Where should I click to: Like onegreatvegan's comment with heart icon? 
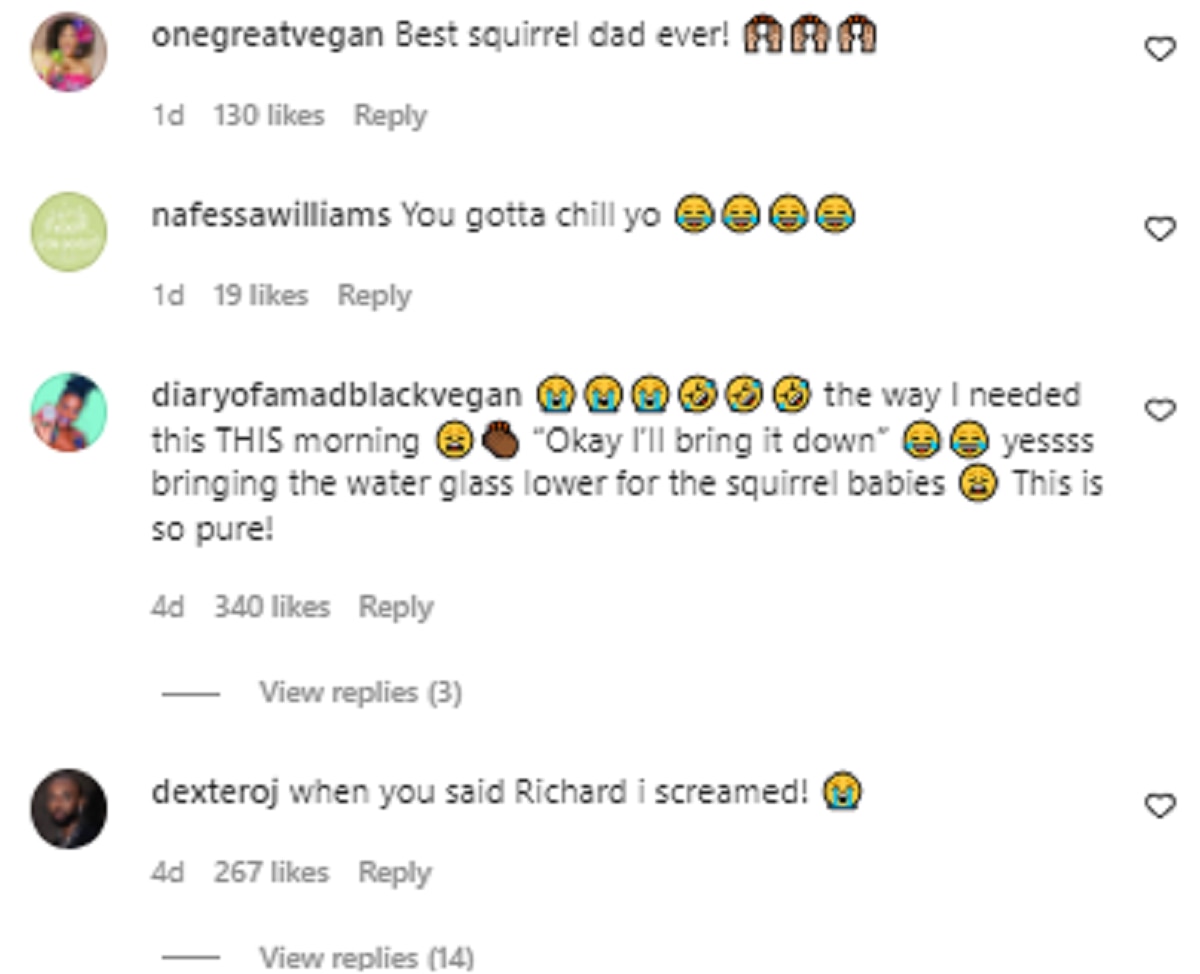(1159, 48)
